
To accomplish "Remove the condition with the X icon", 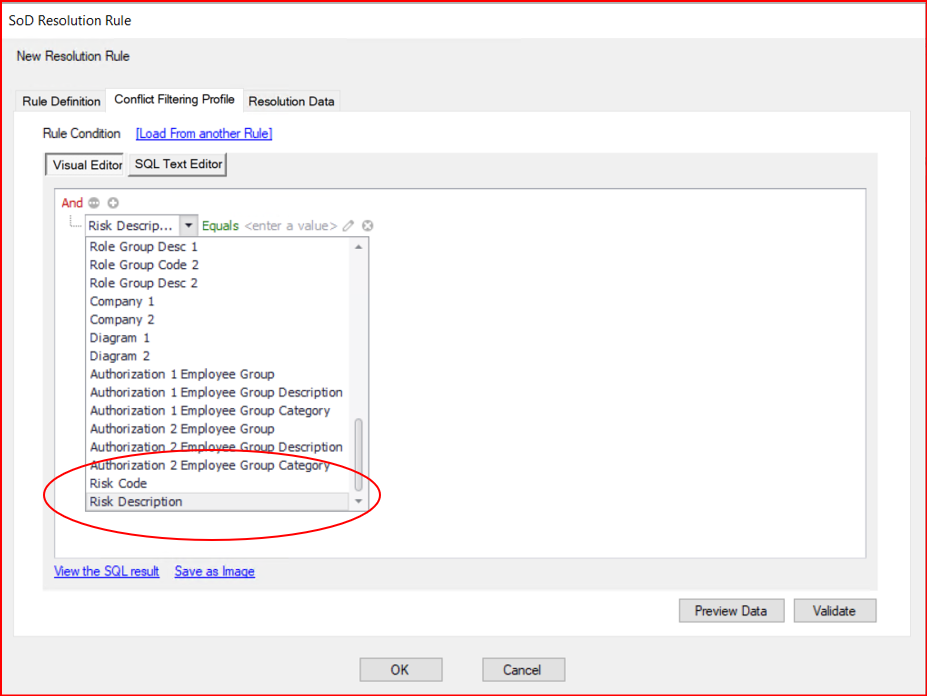I will (x=367, y=226).
